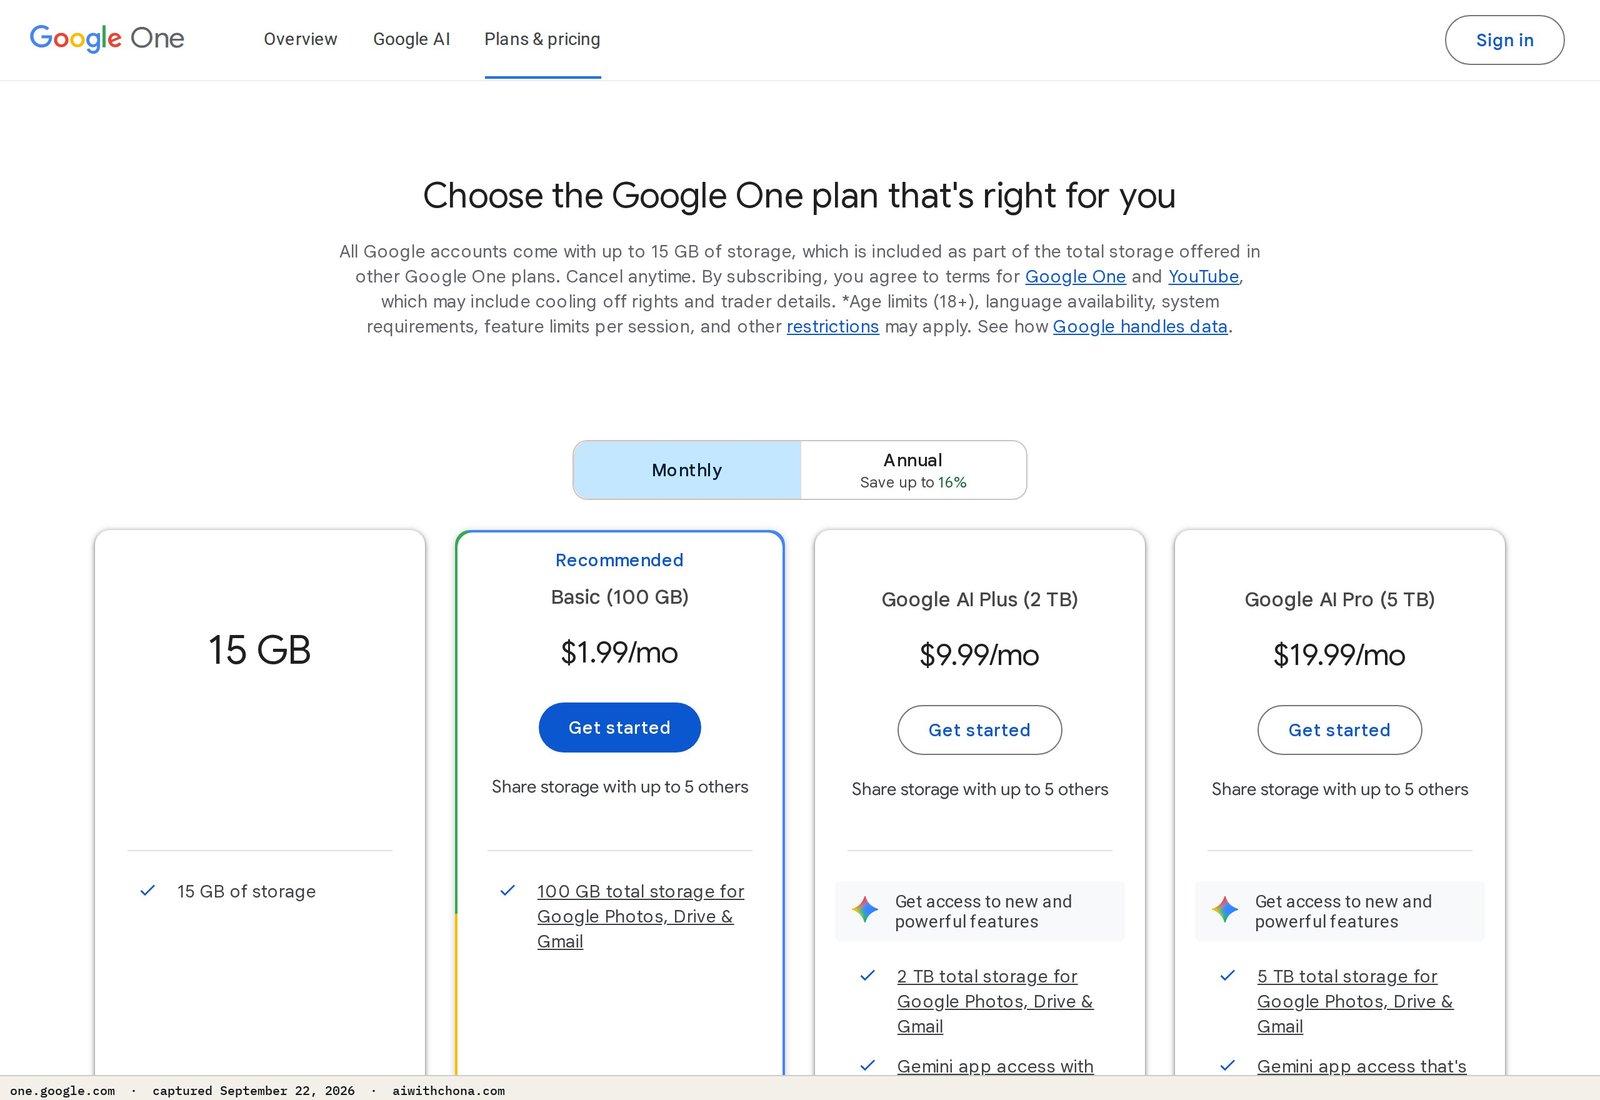Select the Plans & pricing tab
Image resolution: width=1600 pixels, height=1100 pixels.
tap(543, 39)
